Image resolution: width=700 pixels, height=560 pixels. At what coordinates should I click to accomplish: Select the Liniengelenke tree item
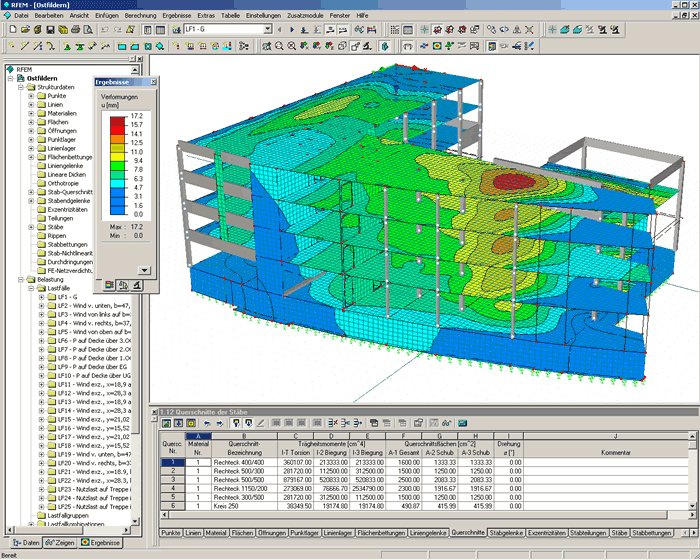coord(65,166)
